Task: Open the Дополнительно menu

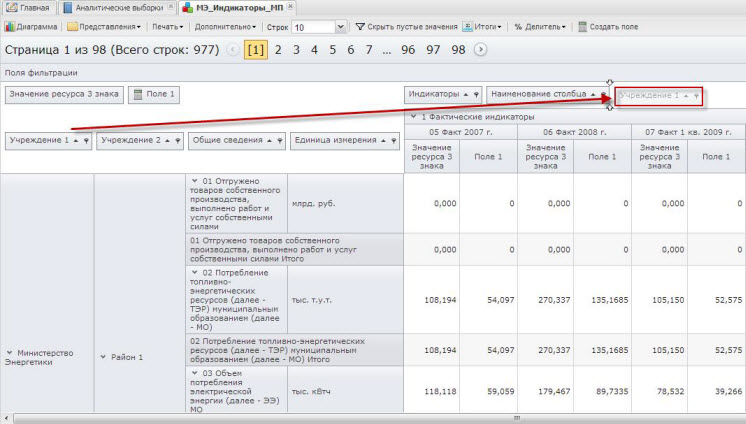Action: 225,27
